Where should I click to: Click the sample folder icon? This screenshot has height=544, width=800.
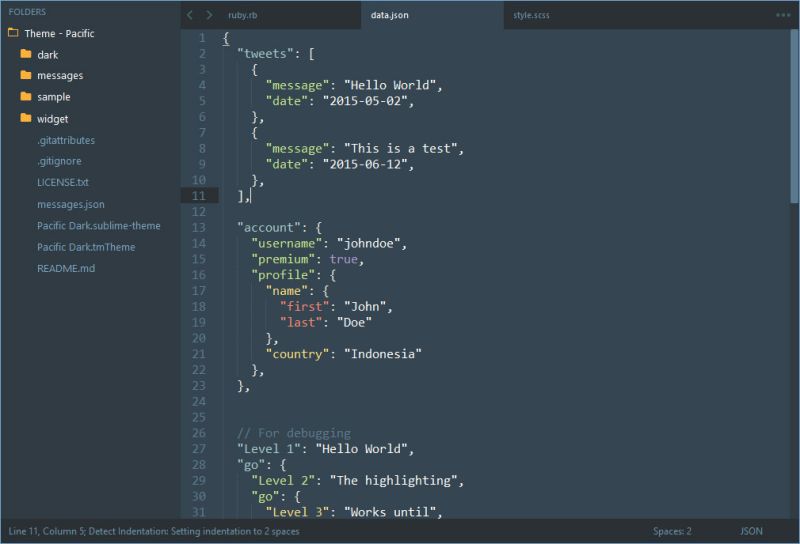[26, 96]
